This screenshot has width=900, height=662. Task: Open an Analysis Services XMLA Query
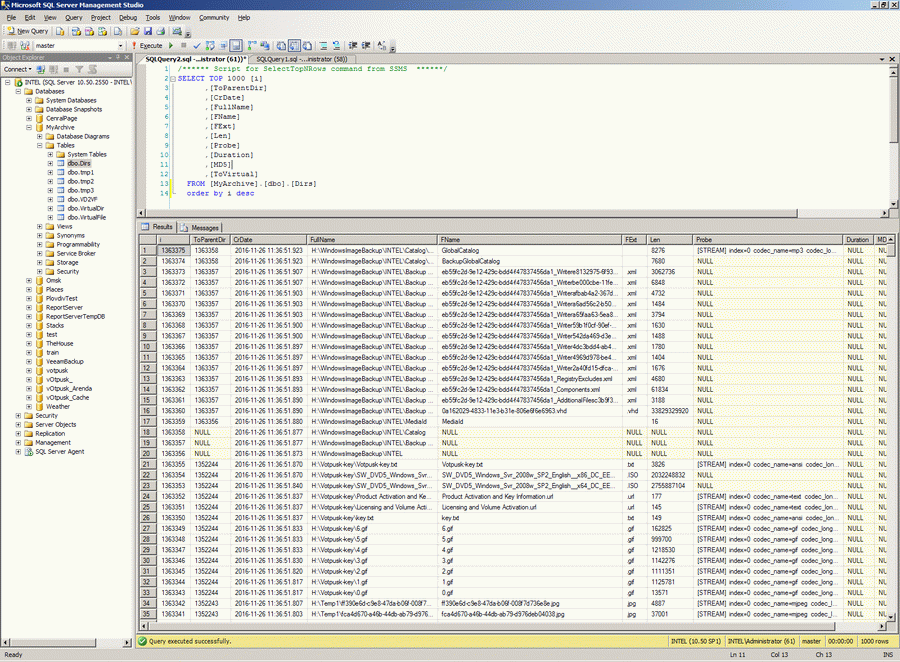(x=102, y=31)
